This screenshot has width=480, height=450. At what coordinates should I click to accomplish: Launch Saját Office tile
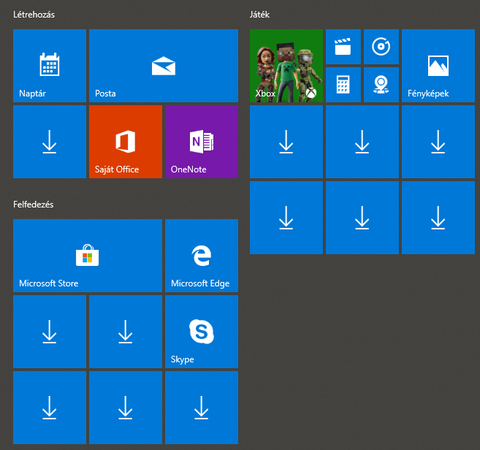click(125, 142)
